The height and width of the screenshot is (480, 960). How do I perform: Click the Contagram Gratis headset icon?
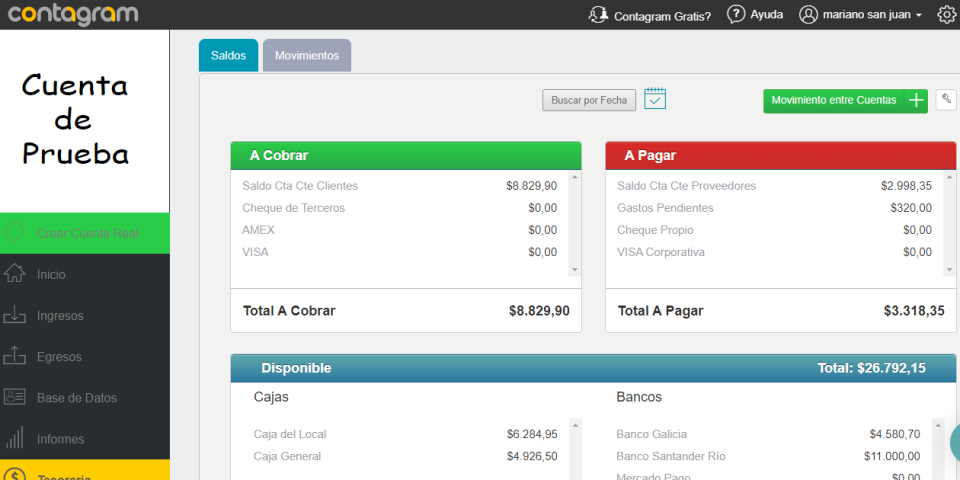(x=598, y=15)
